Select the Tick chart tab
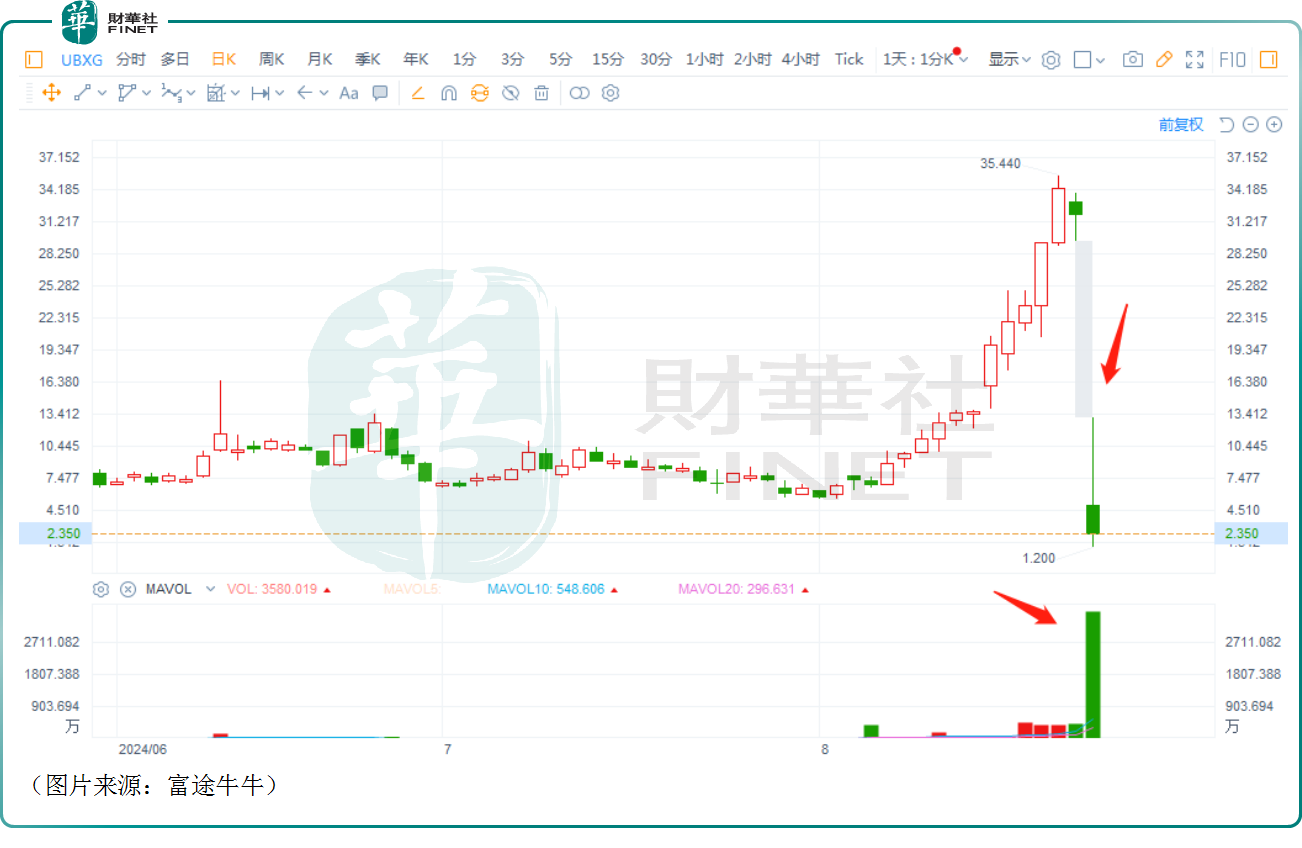1302x848 pixels. (849, 59)
